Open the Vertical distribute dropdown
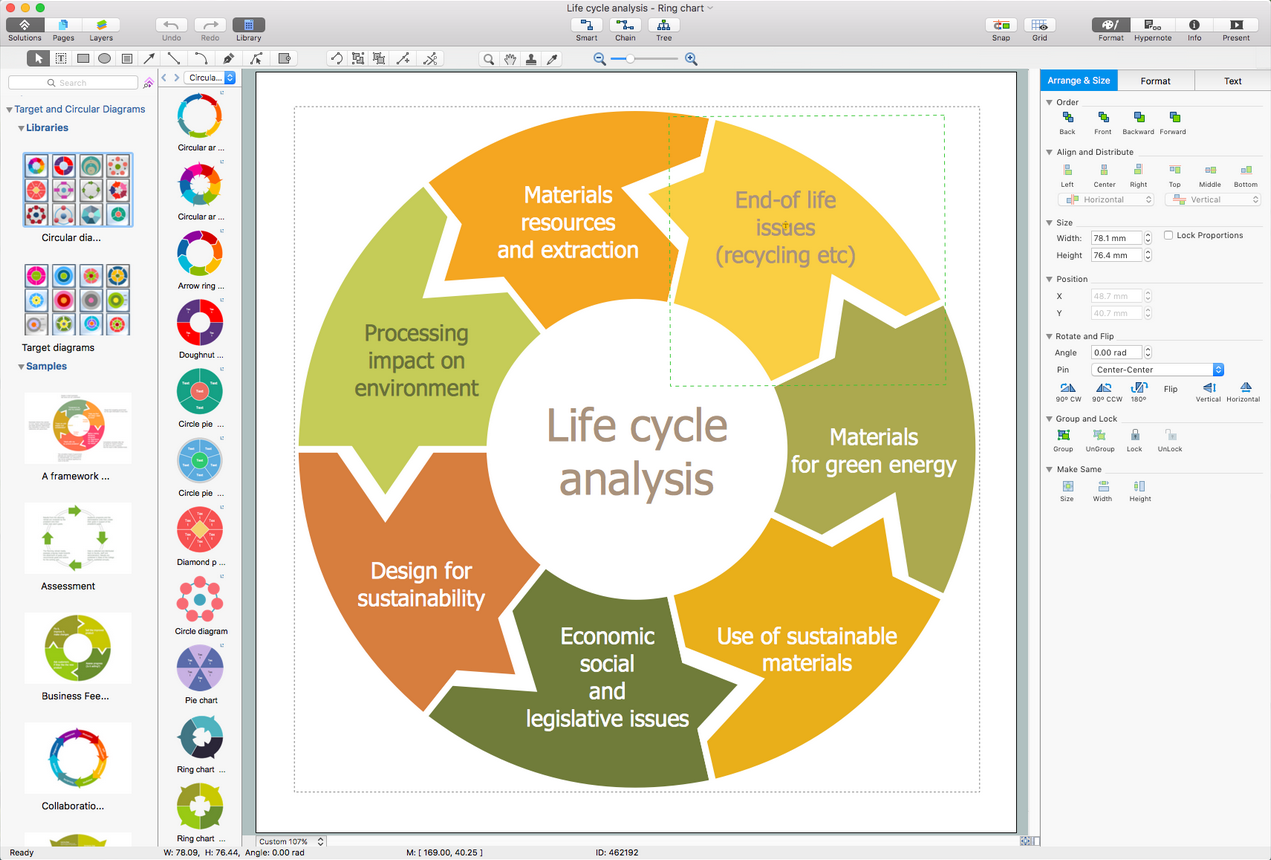 (x=1212, y=200)
